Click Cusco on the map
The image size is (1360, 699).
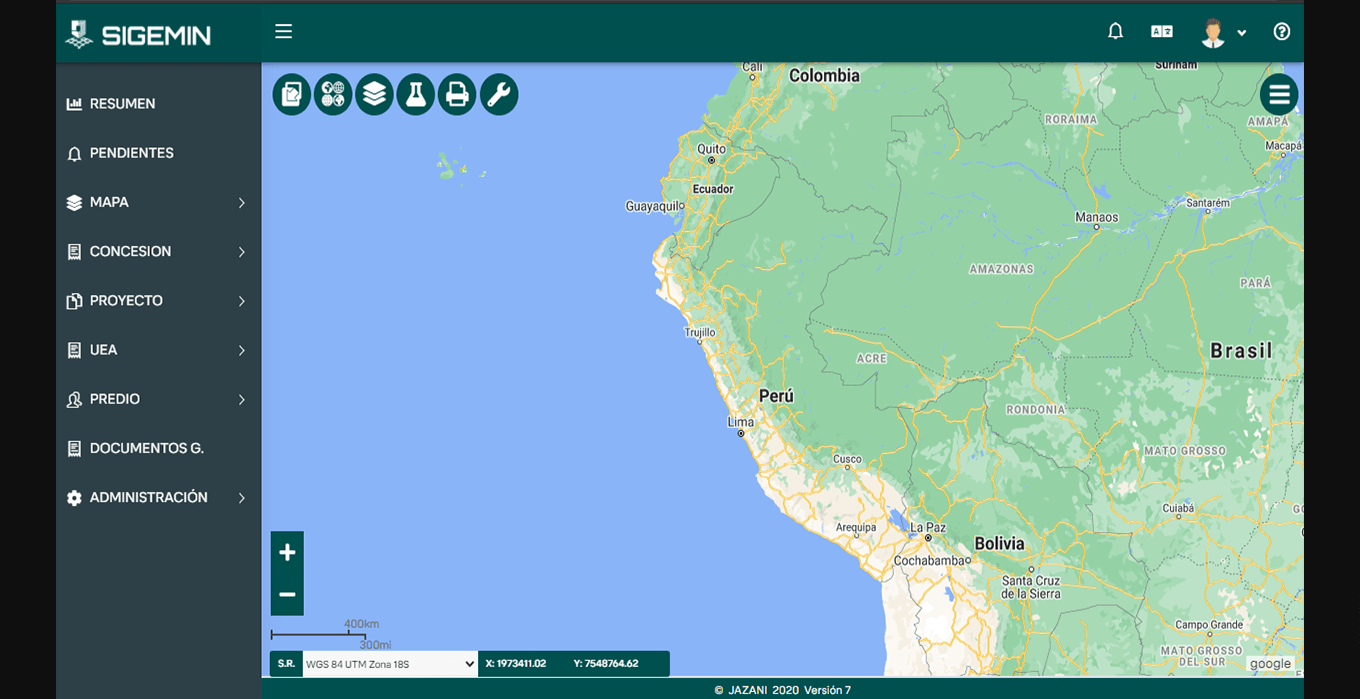(x=847, y=460)
